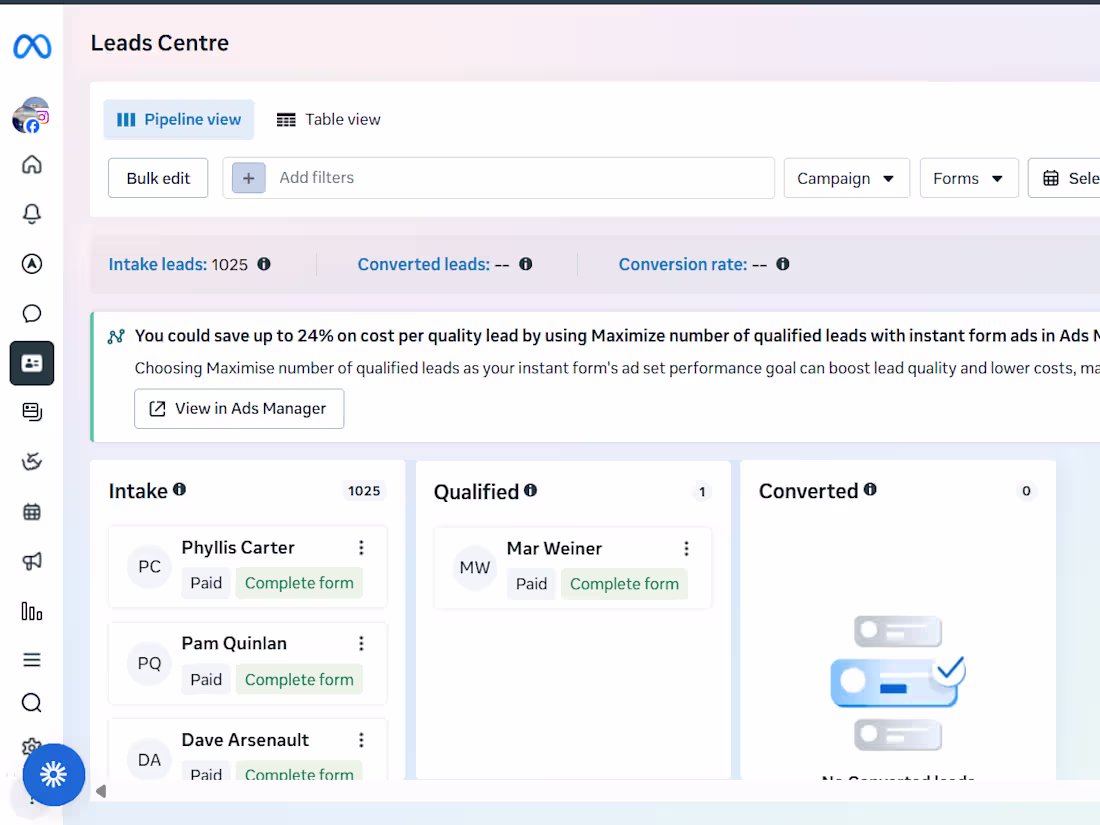The image size is (1100, 825).
Task: Show info for Conversion rate metric
Action: (x=783, y=264)
